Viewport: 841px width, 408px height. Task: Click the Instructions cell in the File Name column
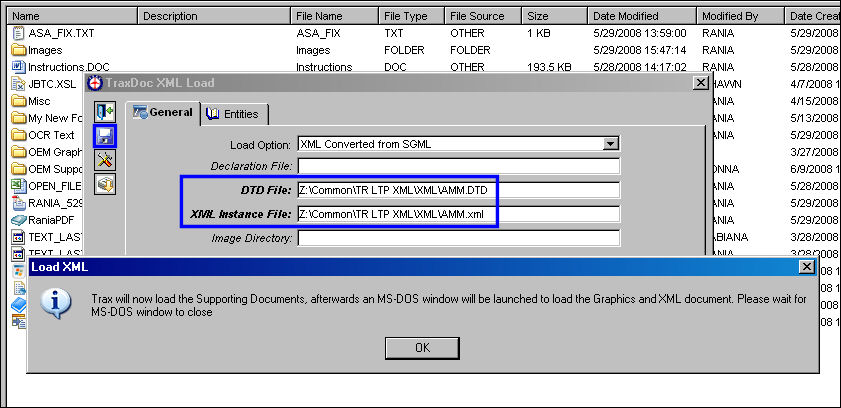(324, 68)
